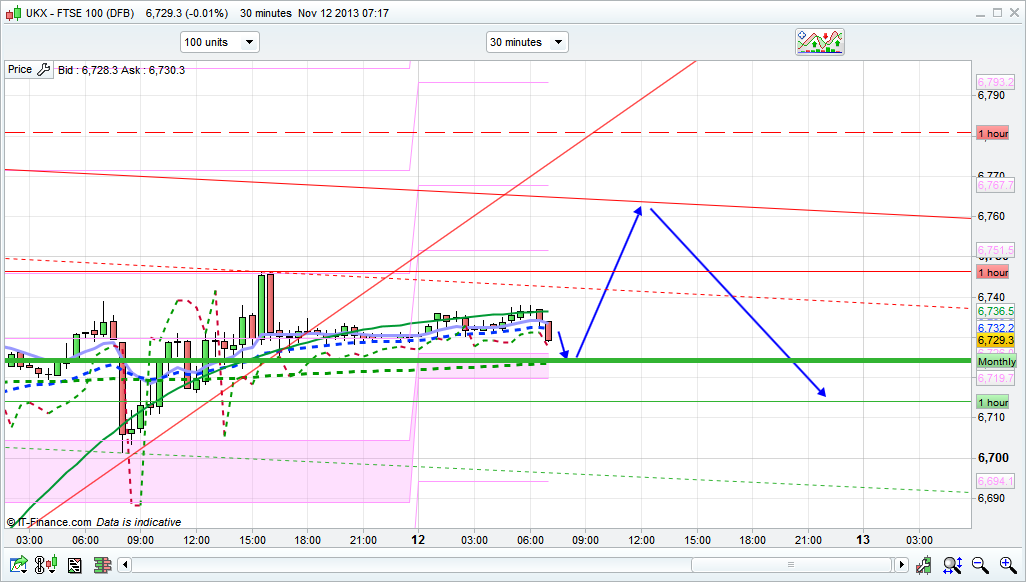Maximize the chart window
1026x582 pixels.
pos(996,13)
